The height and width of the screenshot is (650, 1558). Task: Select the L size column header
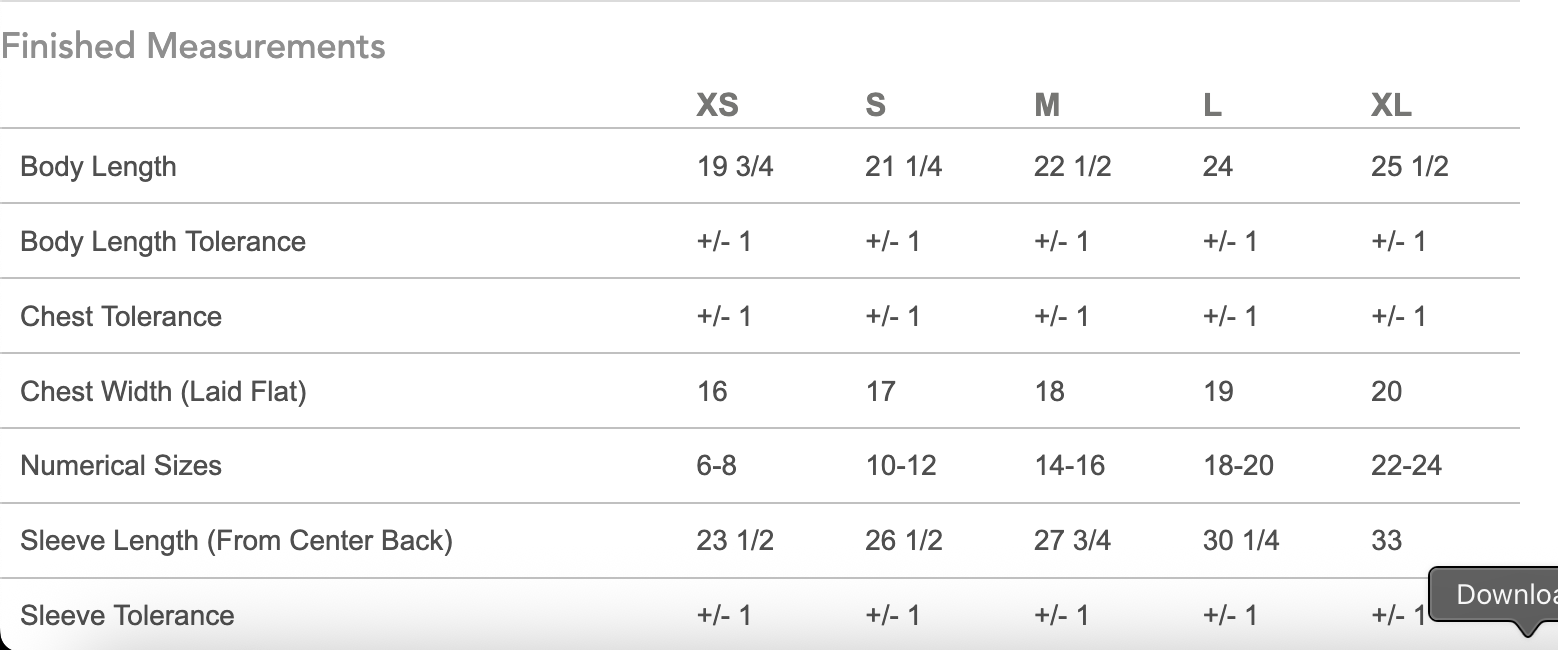pyautogui.click(x=1212, y=104)
